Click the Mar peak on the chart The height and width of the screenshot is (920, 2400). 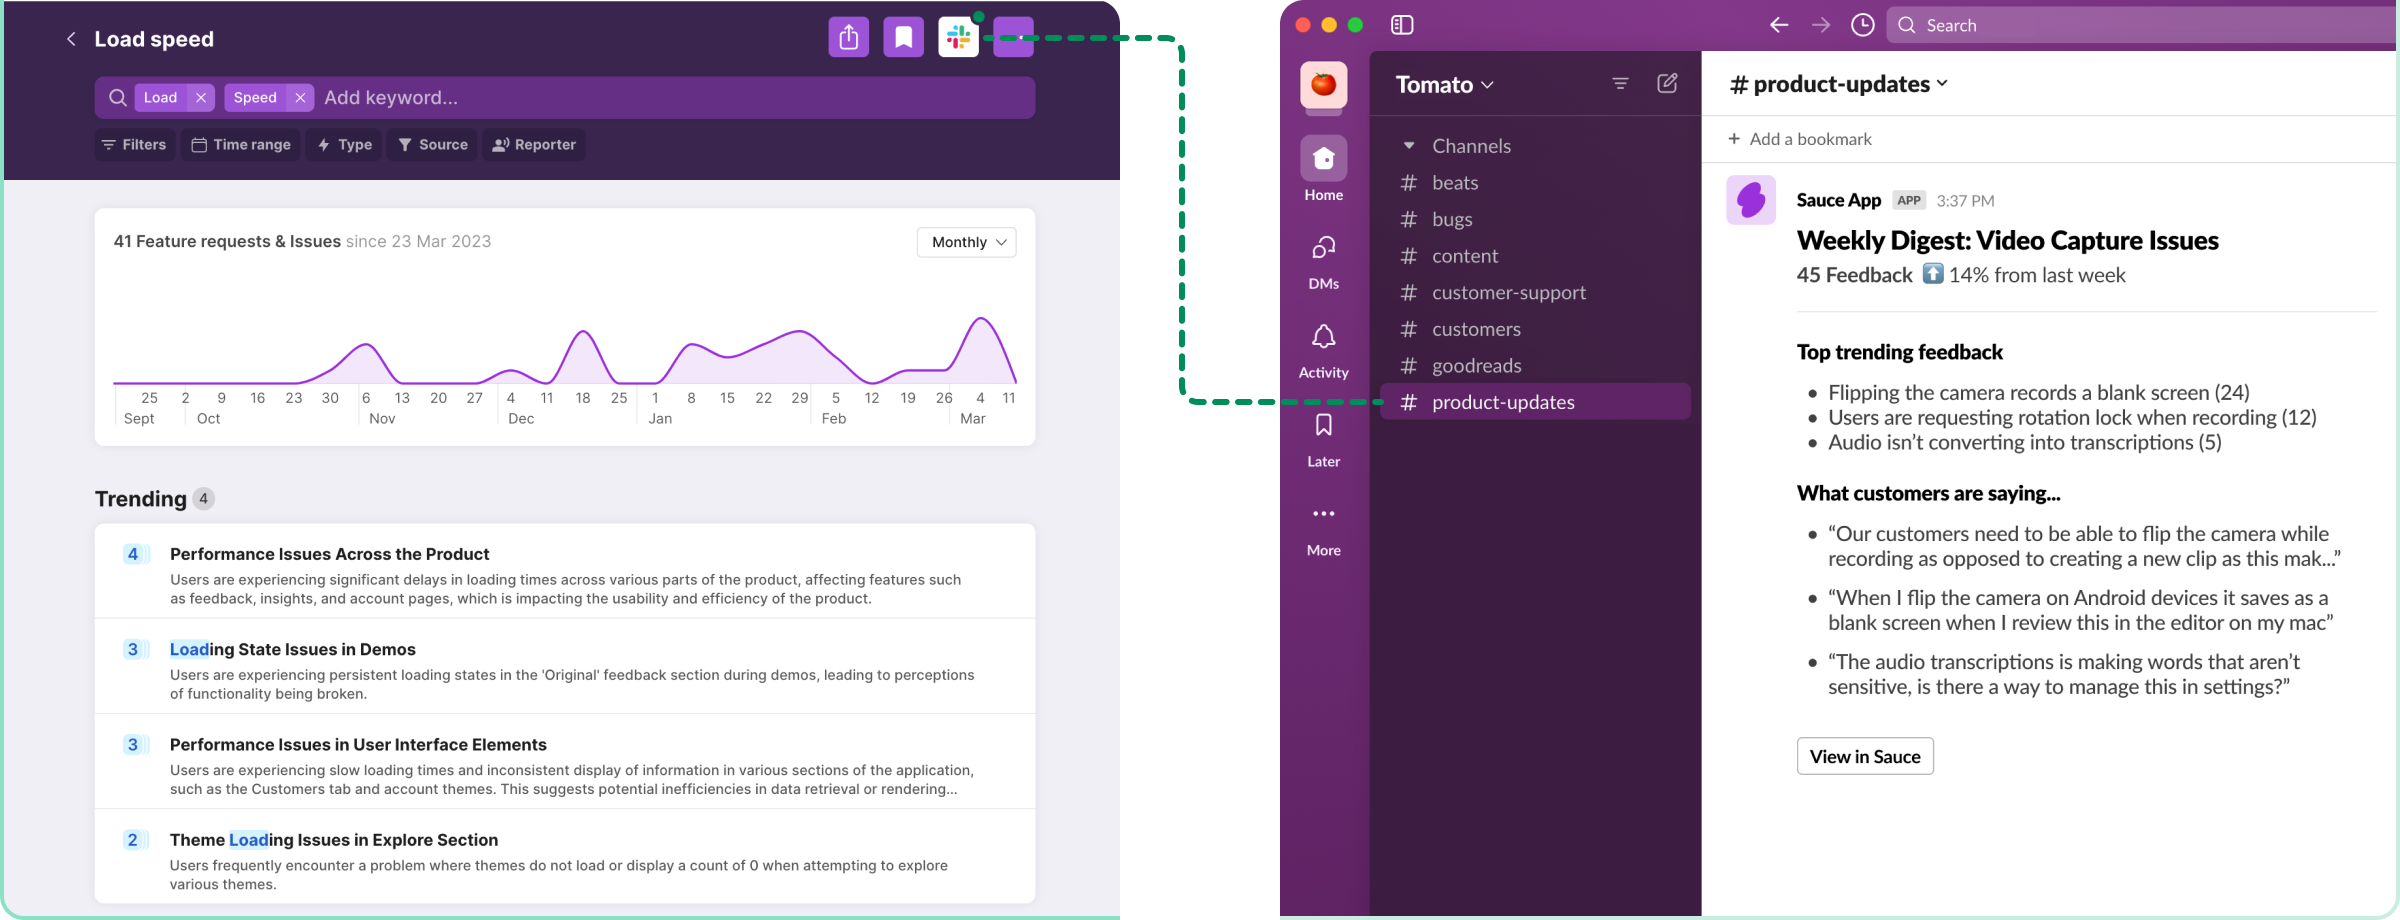pyautogui.click(x=982, y=320)
